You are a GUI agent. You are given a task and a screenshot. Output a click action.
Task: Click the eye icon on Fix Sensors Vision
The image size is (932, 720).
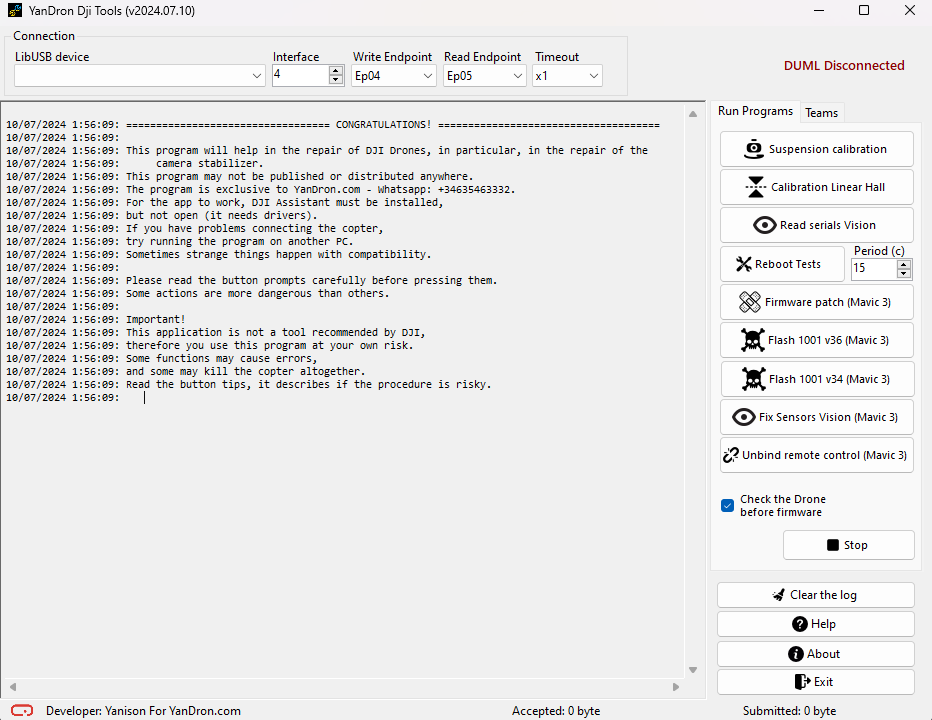coord(743,417)
